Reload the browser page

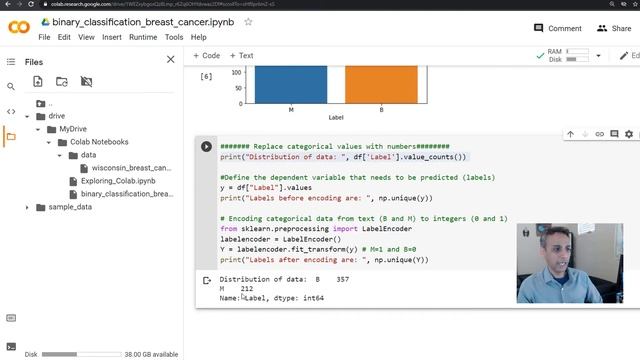(31, 4)
